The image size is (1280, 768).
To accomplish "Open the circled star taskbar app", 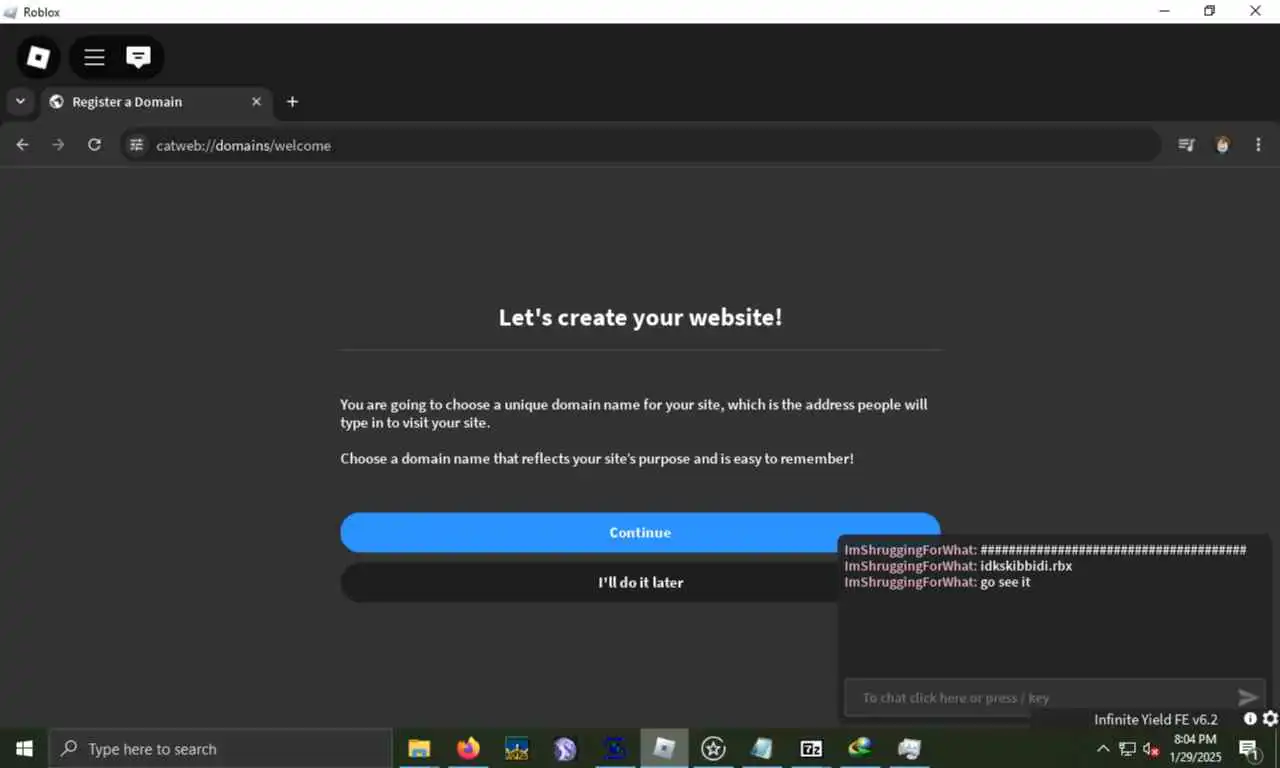I will click(713, 748).
